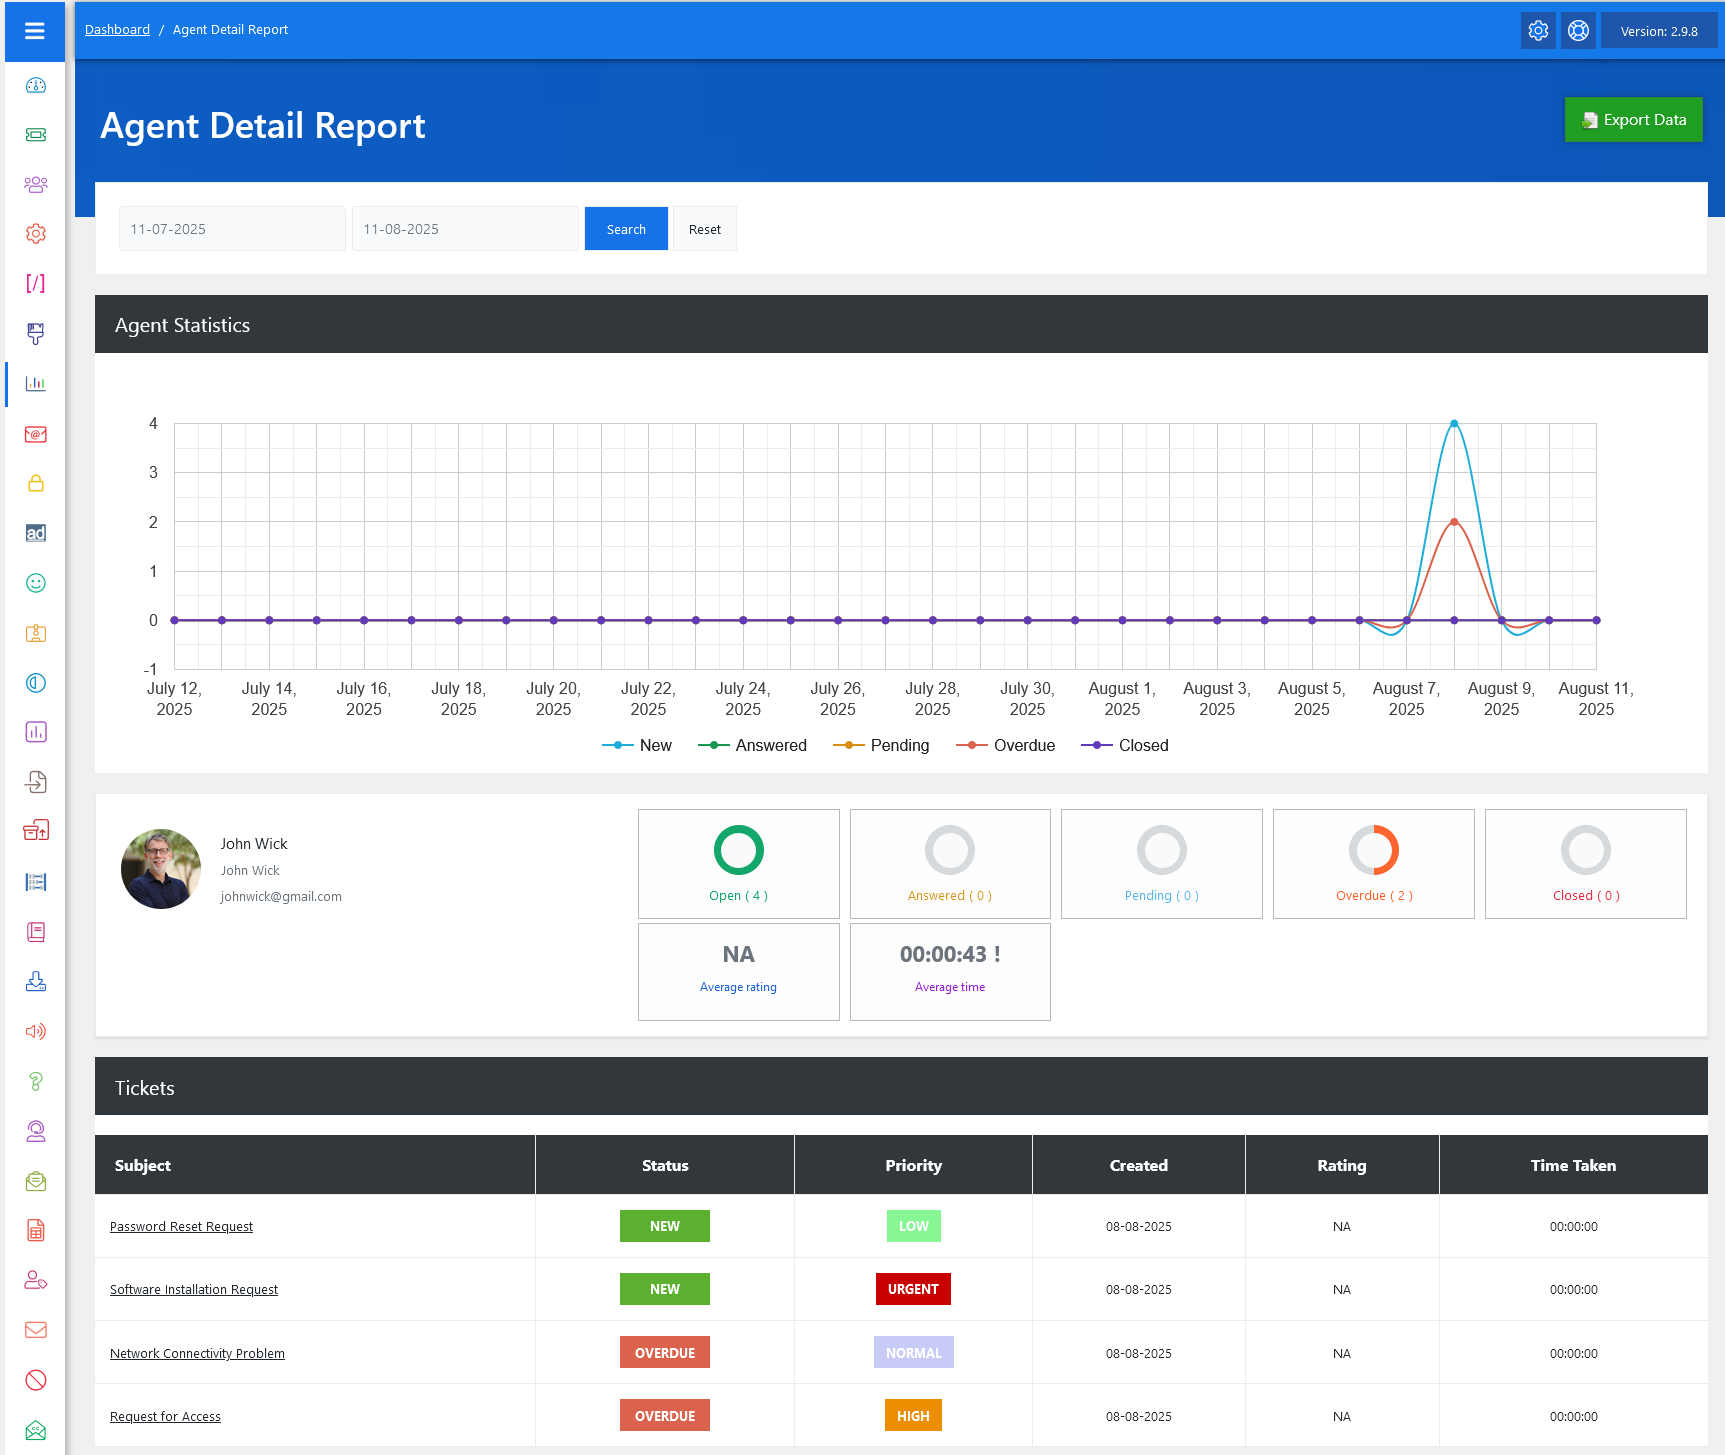
Task: Expand the sidebar with hamburger menu
Action: [x=35, y=31]
